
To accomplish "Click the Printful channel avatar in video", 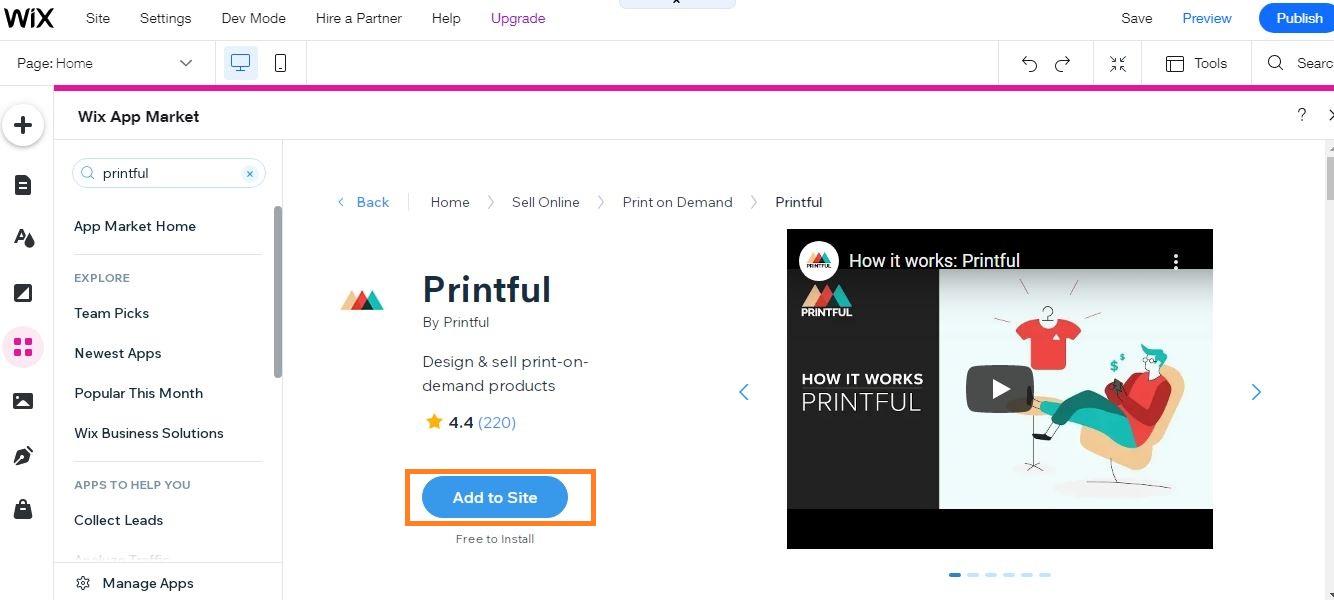I will click(818, 261).
